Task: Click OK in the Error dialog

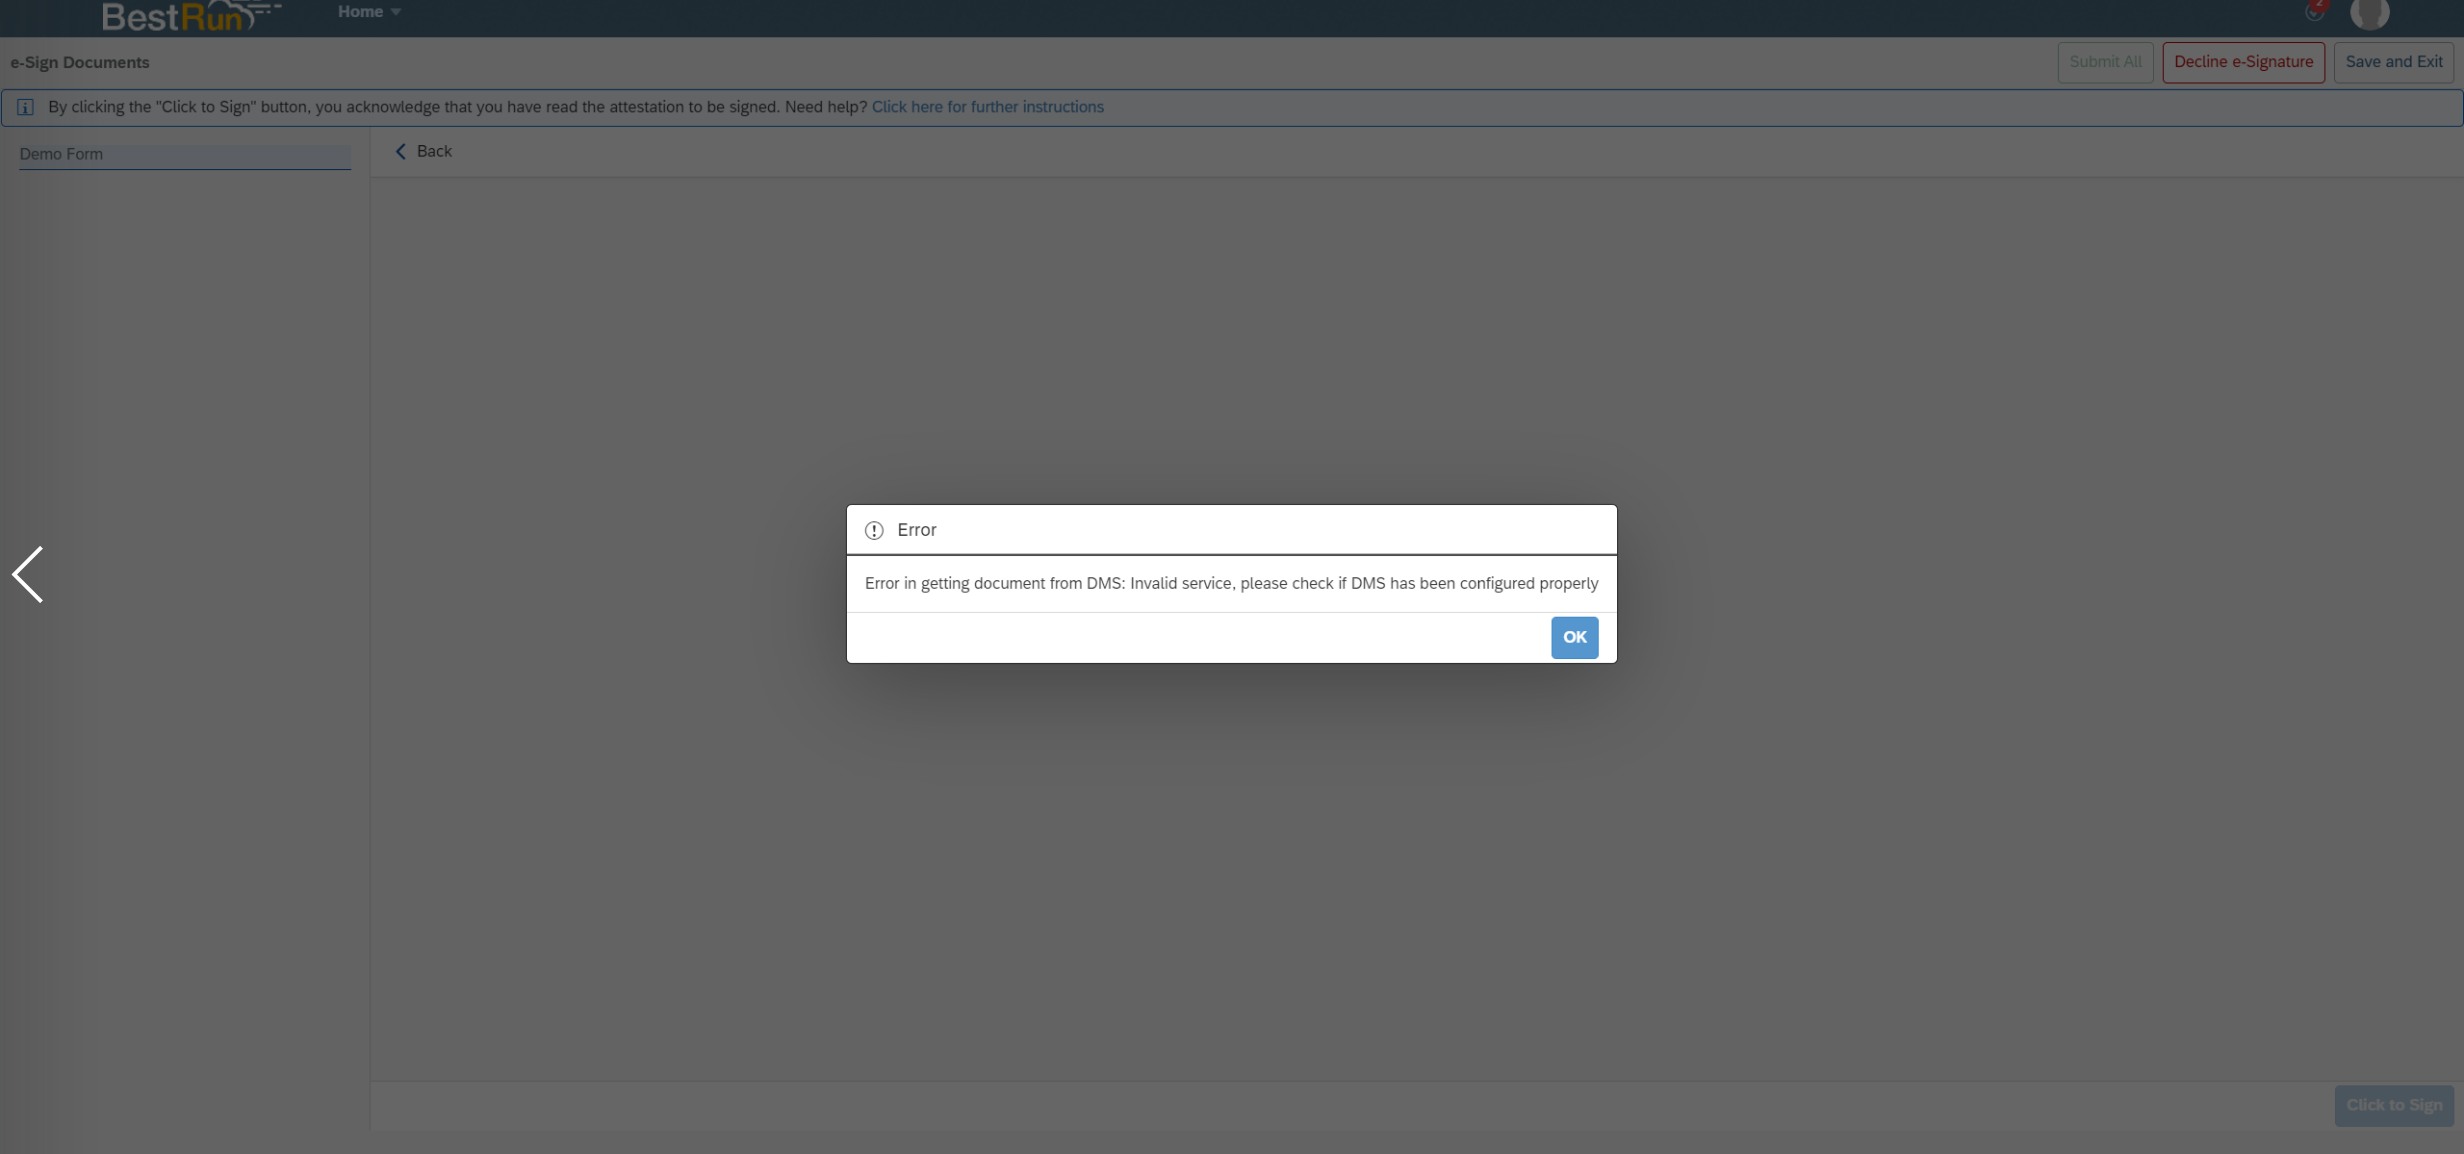Action: coord(1574,637)
